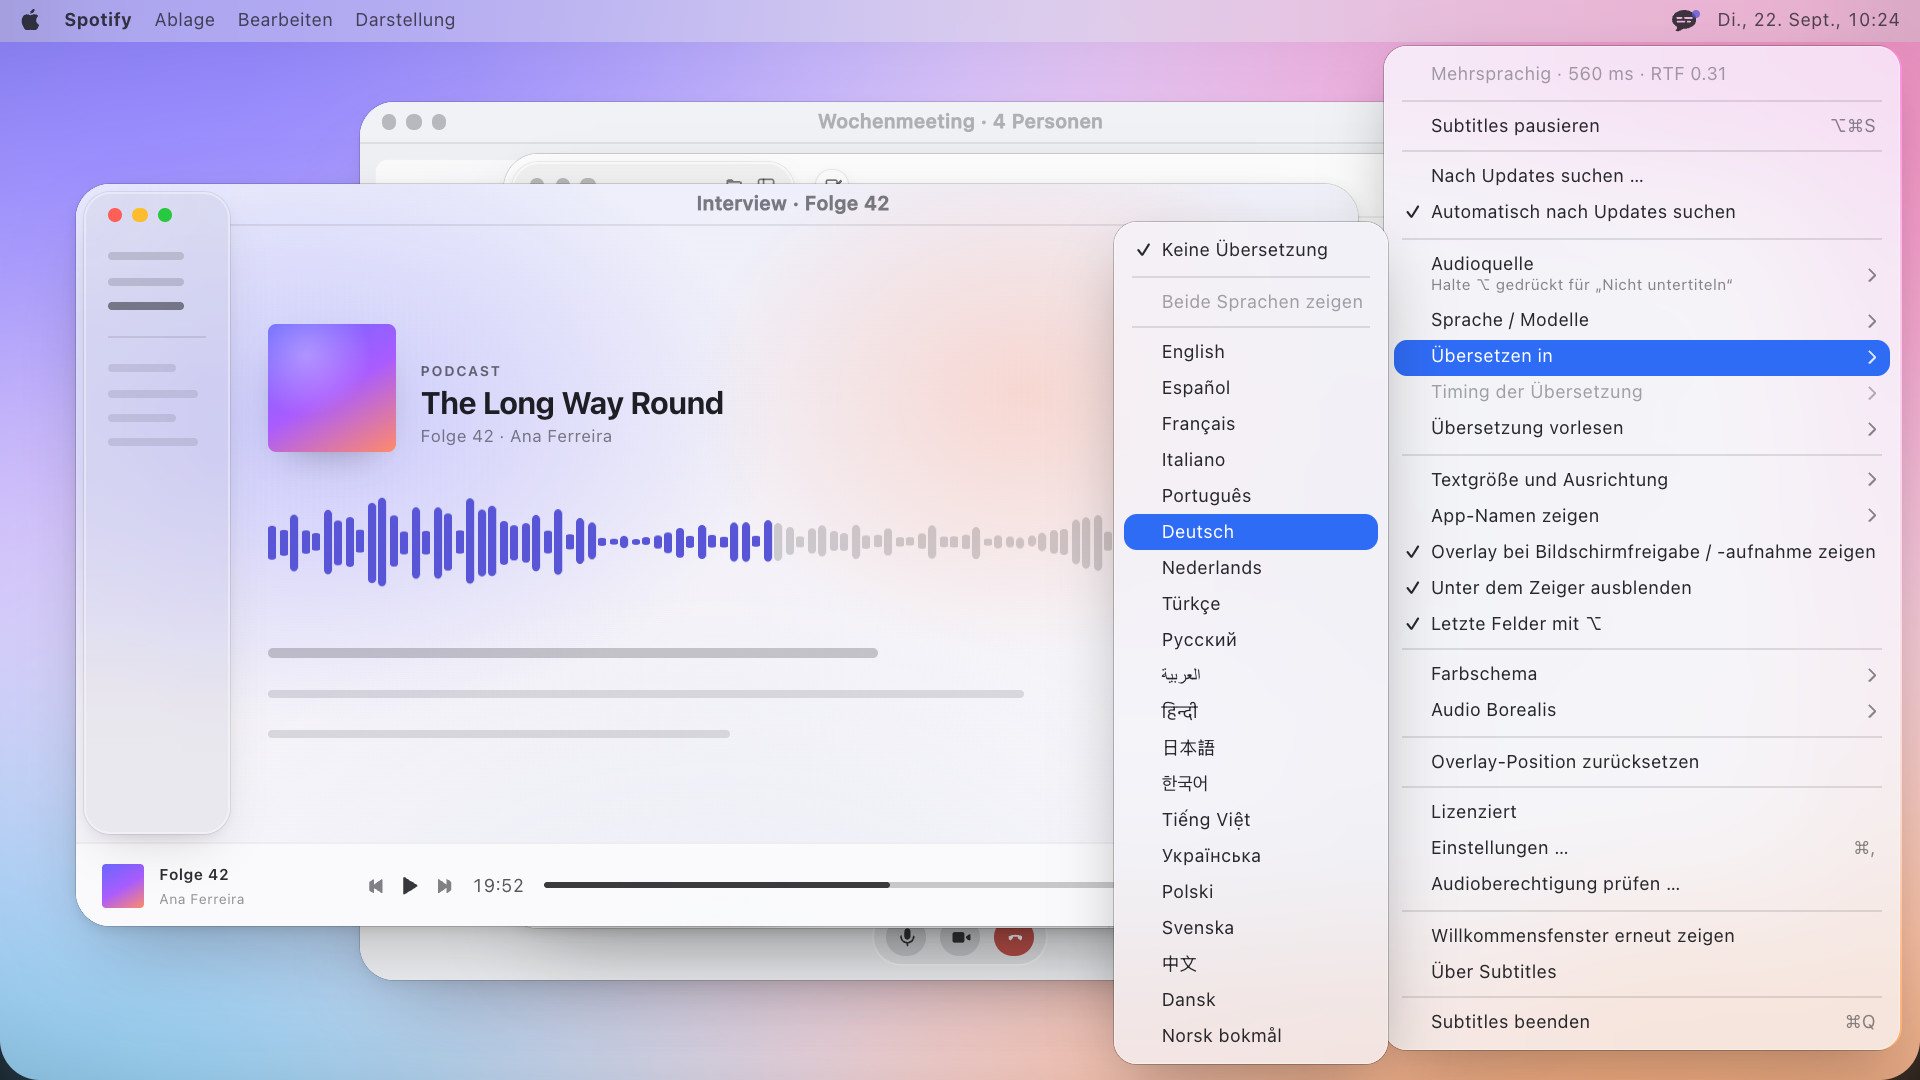Toggle Letzte Felder mit Option-Taste
The image size is (1920, 1080).
click(x=1642, y=624)
